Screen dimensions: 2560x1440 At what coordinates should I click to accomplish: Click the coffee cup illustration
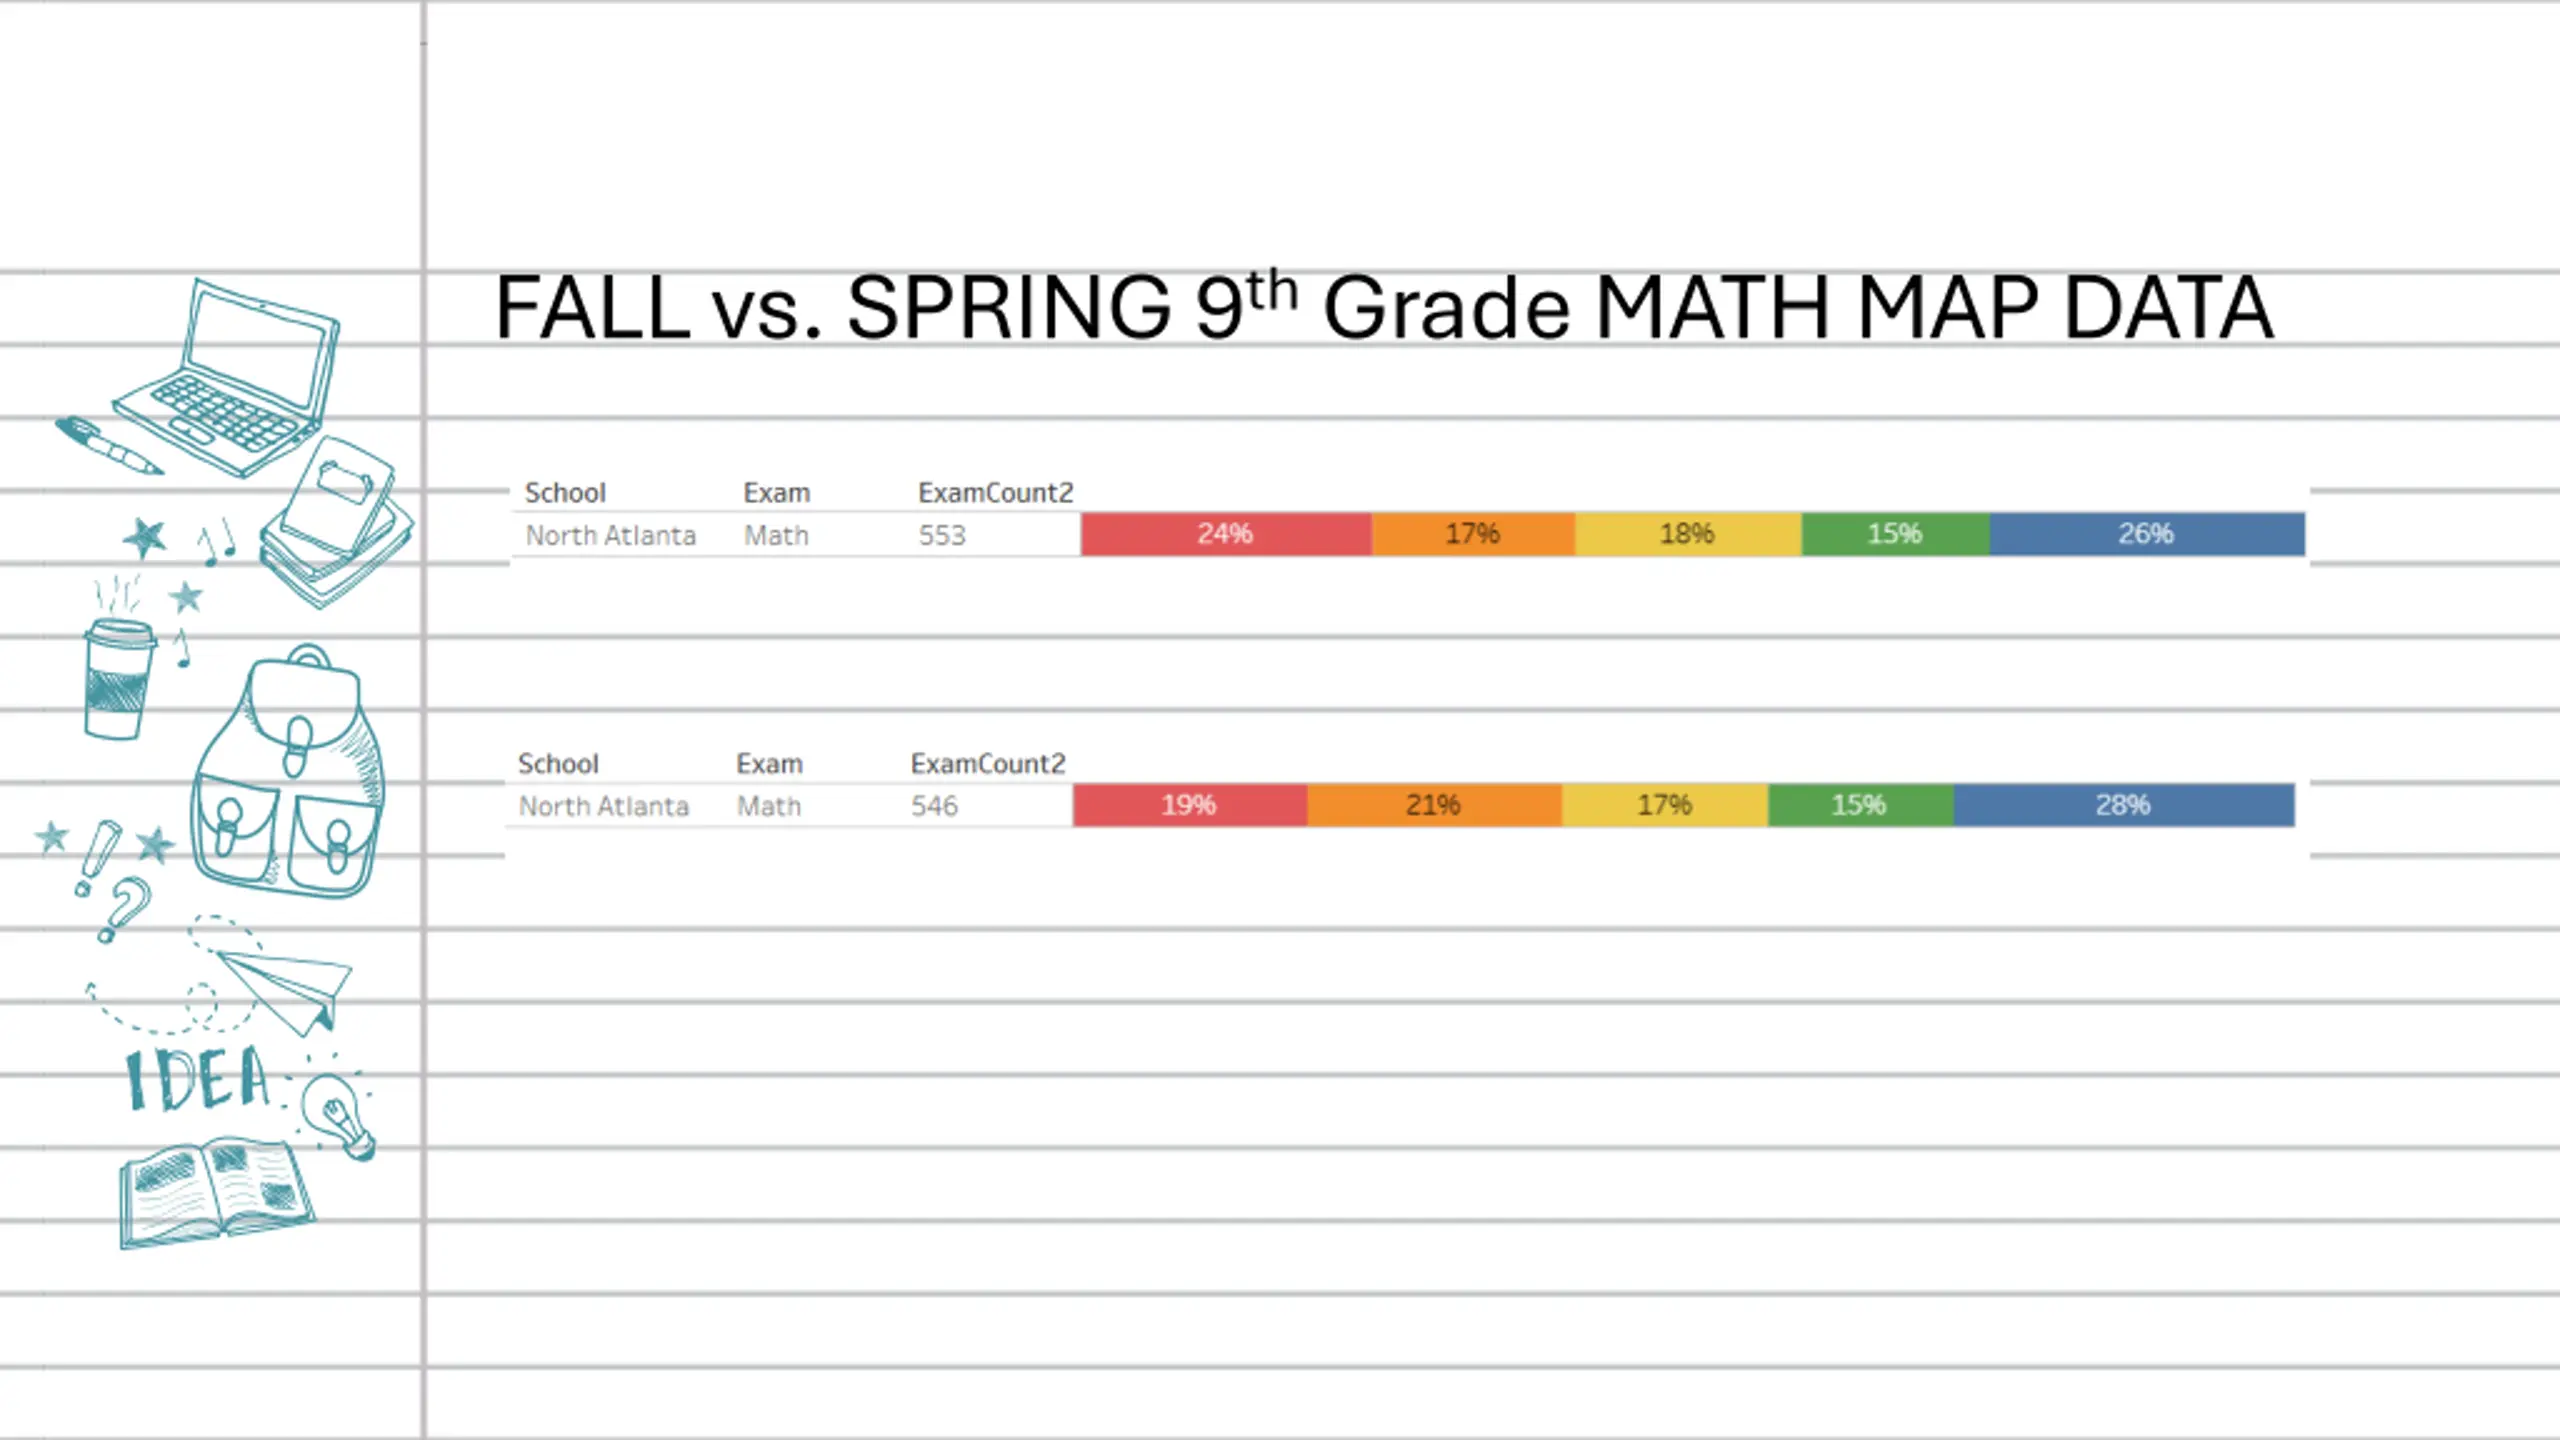click(118, 678)
